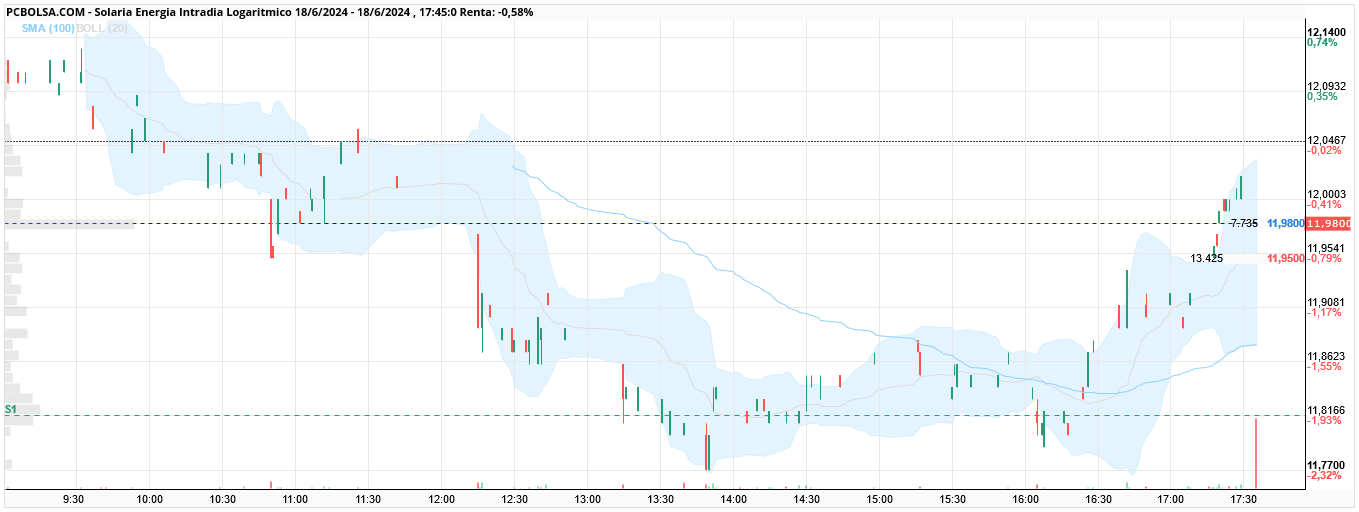Select the 12,0467 price axis label

[1326, 140]
